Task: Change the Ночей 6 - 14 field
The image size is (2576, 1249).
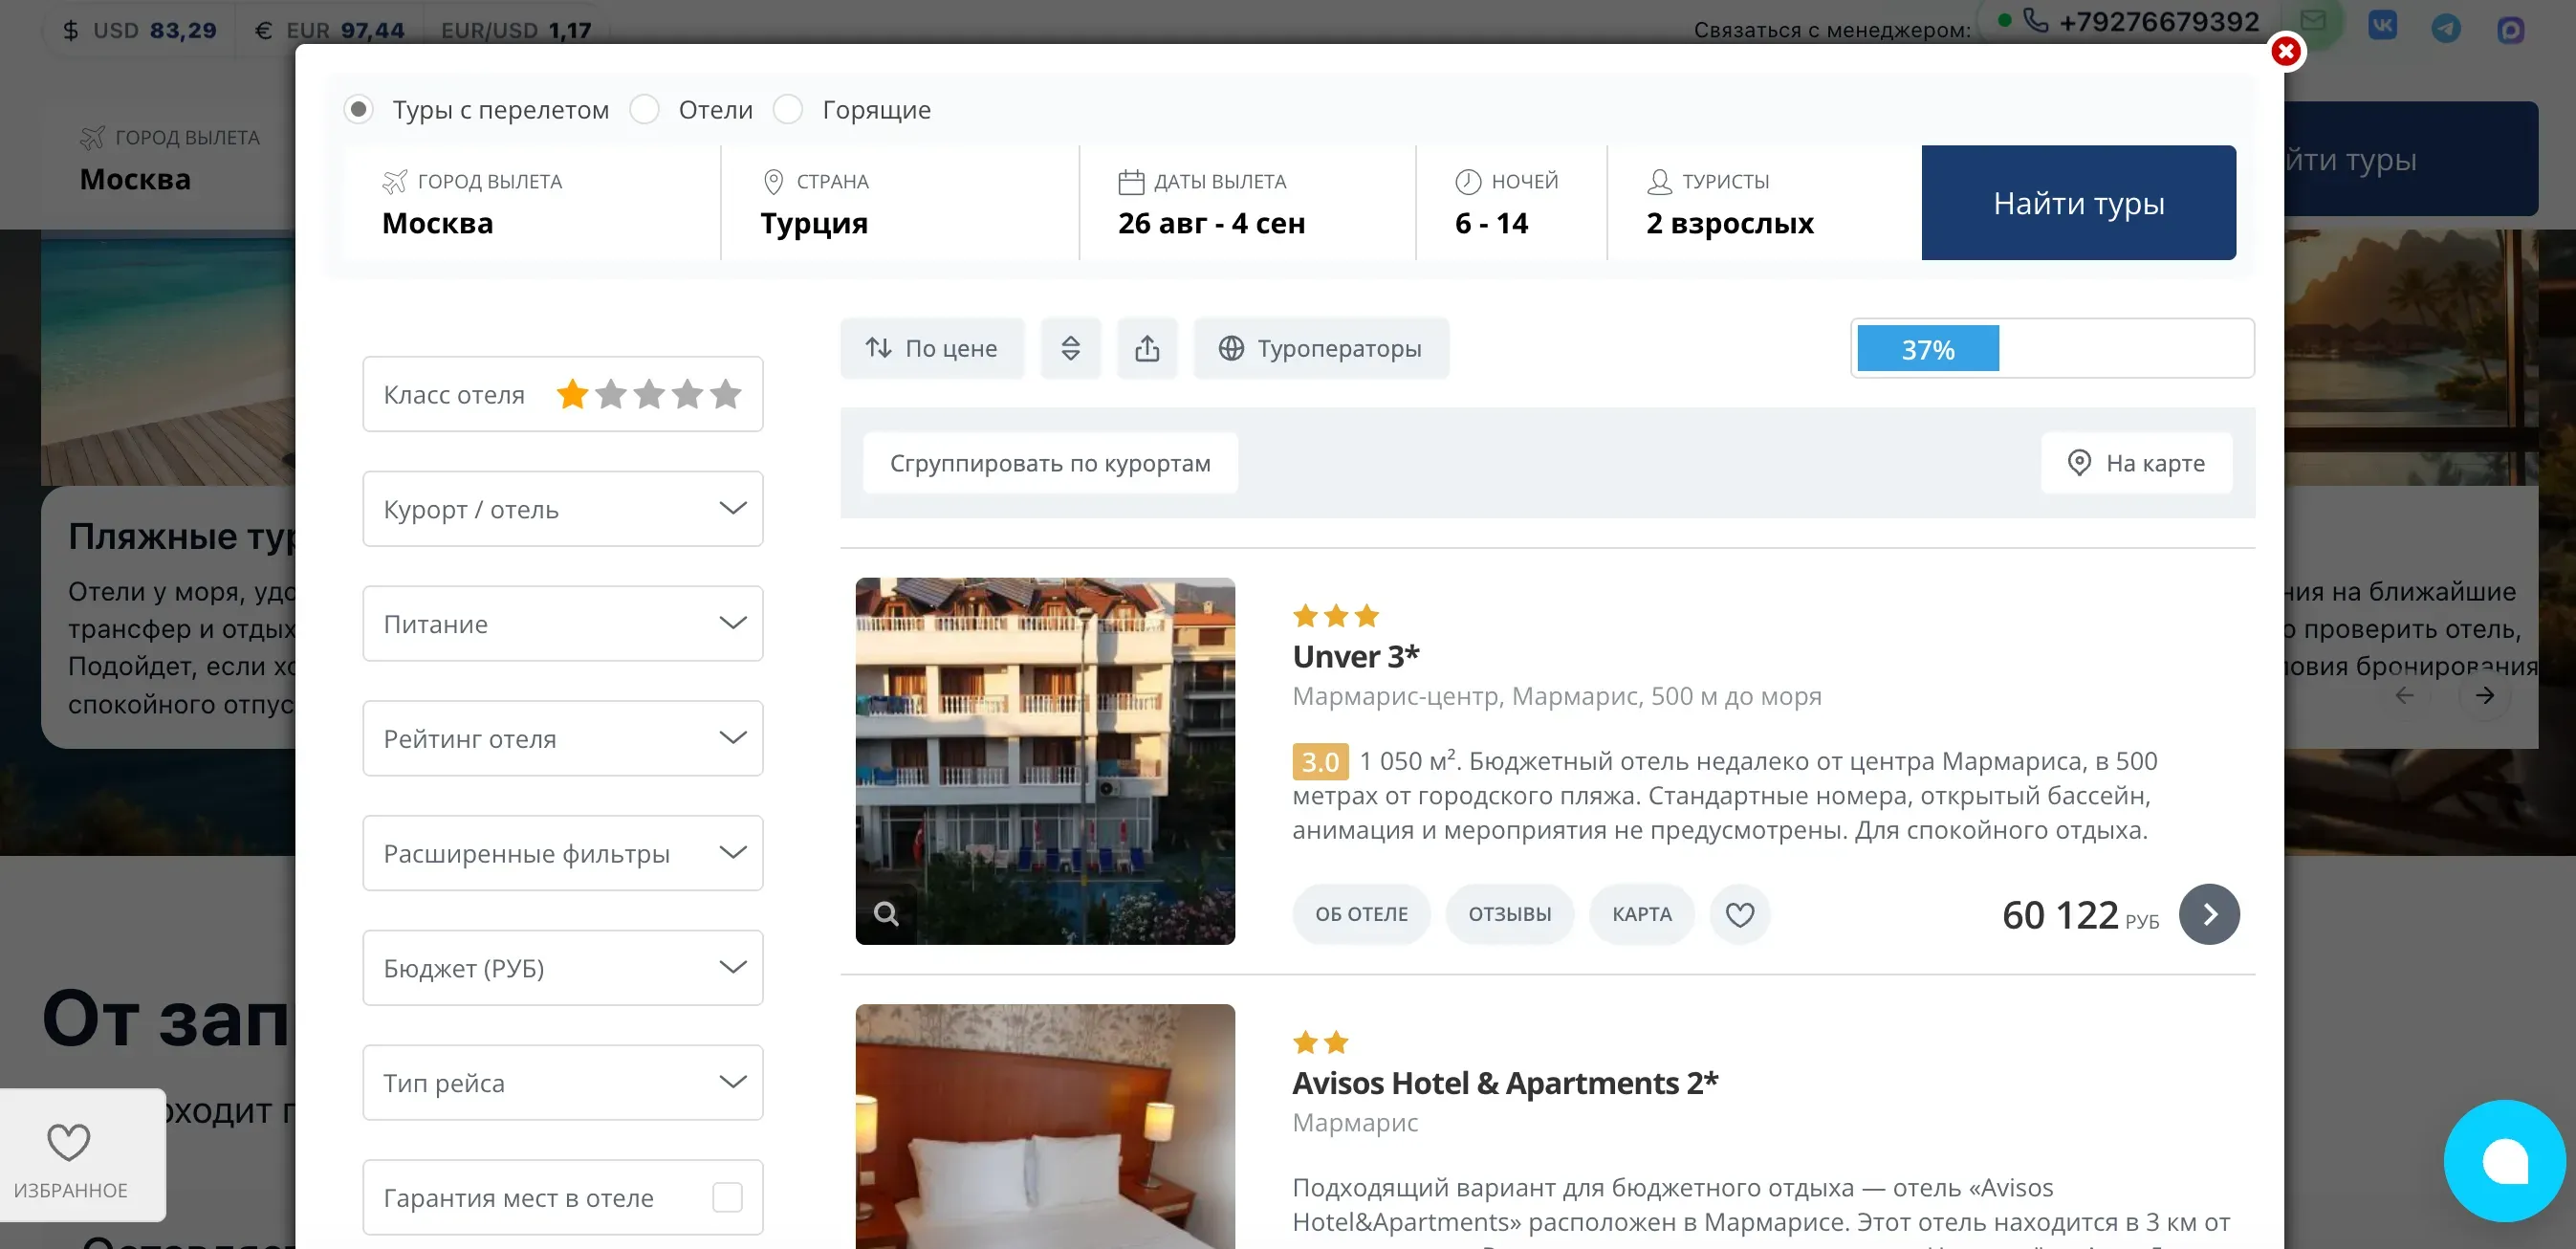Action: tap(1511, 203)
